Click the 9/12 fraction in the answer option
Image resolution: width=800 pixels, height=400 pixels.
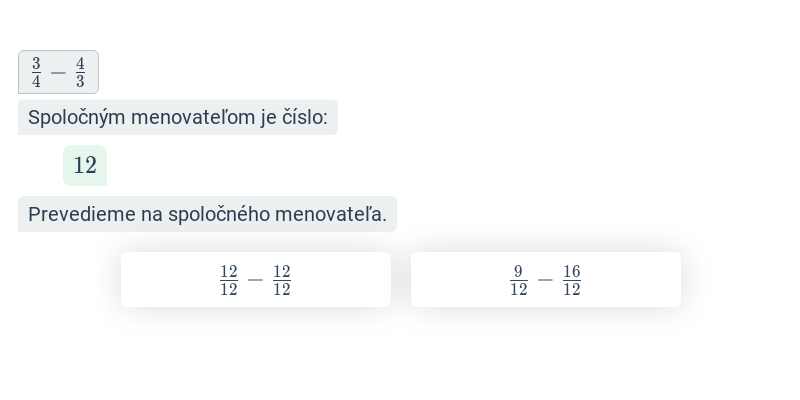[x=518, y=280]
